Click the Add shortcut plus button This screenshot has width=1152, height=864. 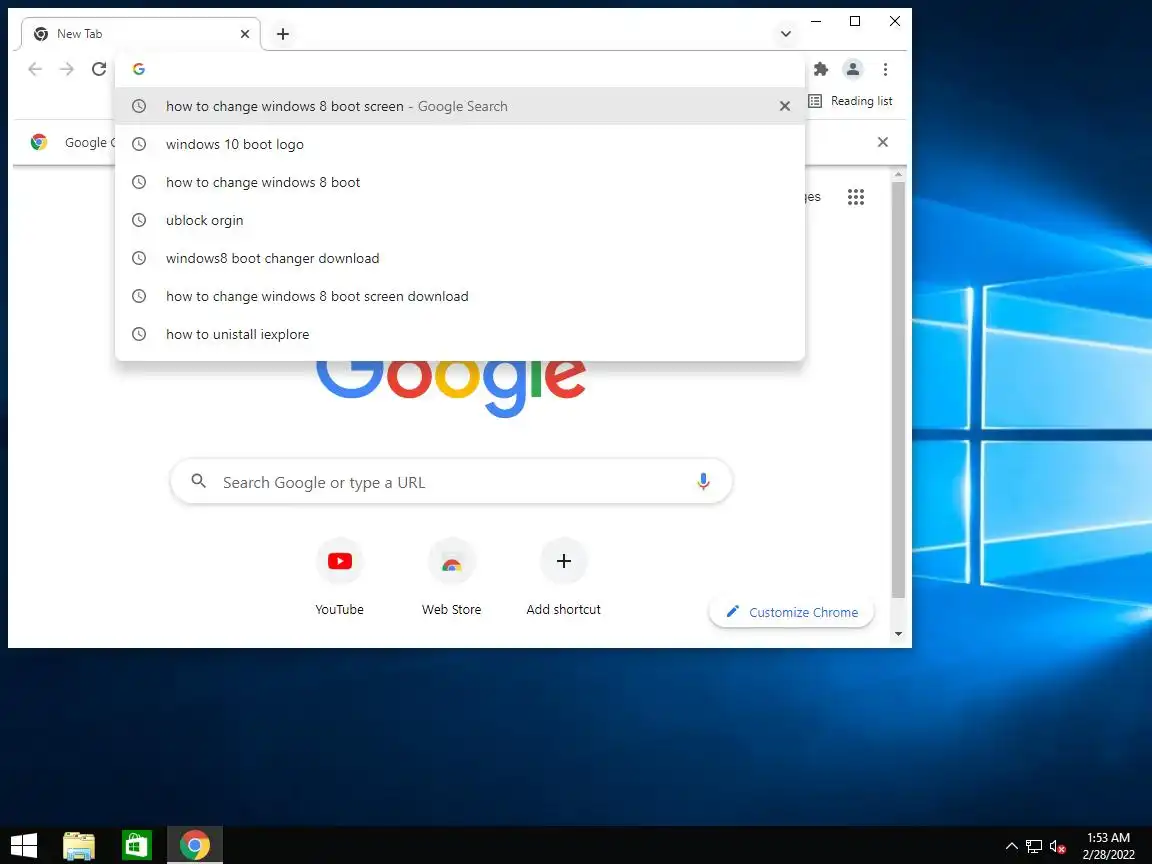click(564, 561)
